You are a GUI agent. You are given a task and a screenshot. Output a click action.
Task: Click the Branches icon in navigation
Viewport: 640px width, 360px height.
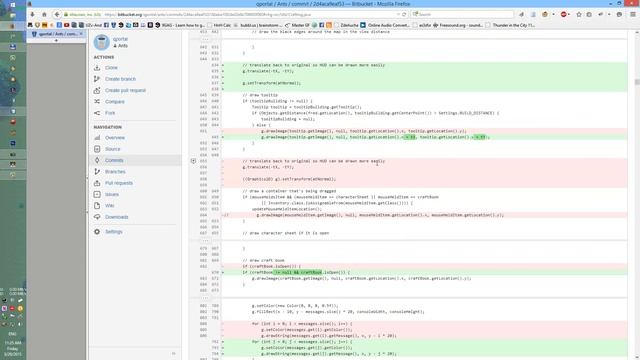coord(97,172)
